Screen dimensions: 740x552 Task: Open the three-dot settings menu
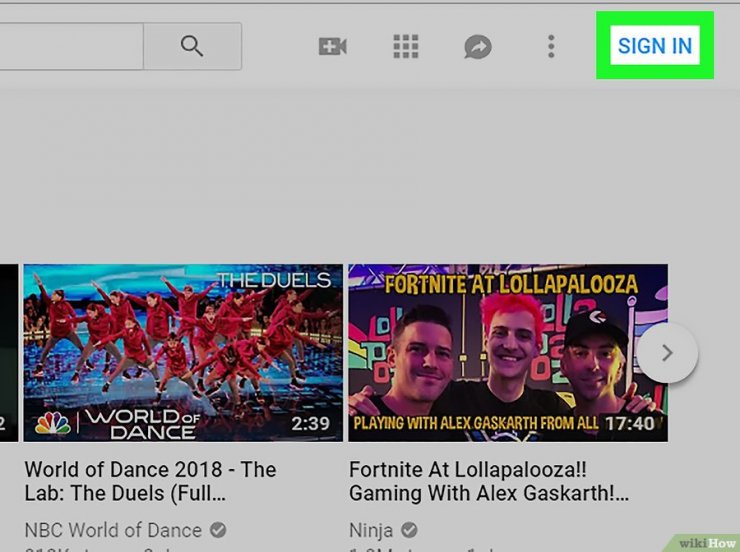[551, 46]
